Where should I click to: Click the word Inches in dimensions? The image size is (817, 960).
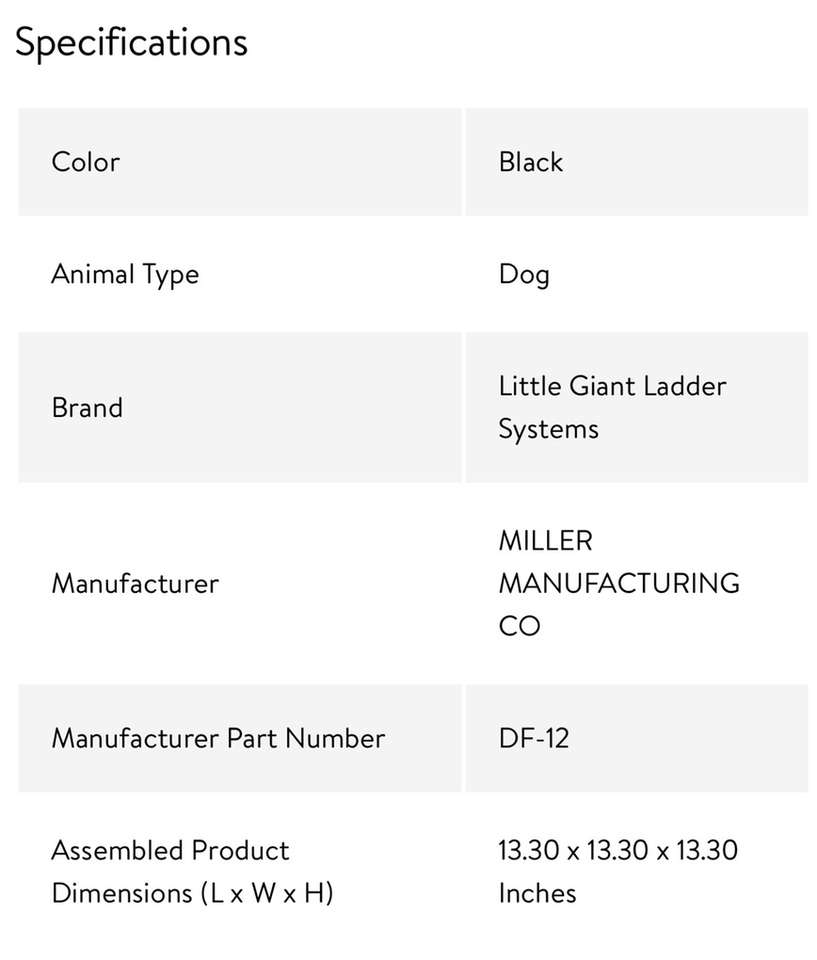537,893
